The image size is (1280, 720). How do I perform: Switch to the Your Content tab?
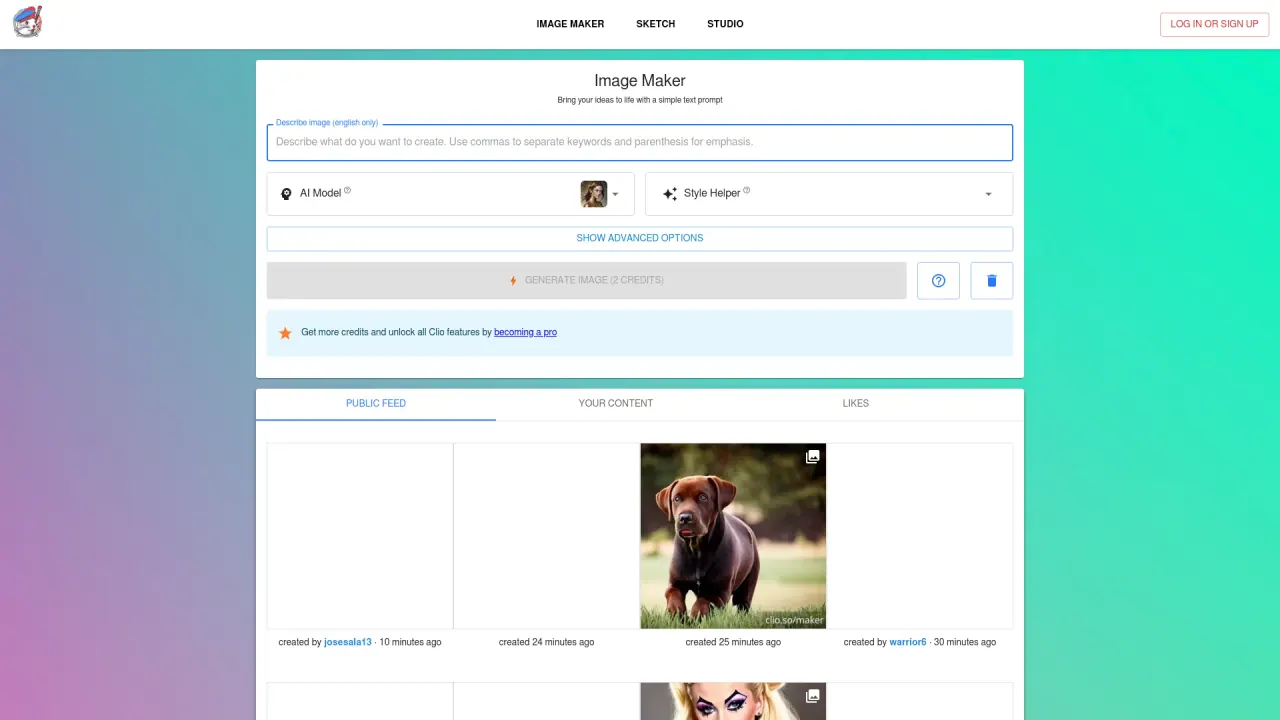[616, 404]
